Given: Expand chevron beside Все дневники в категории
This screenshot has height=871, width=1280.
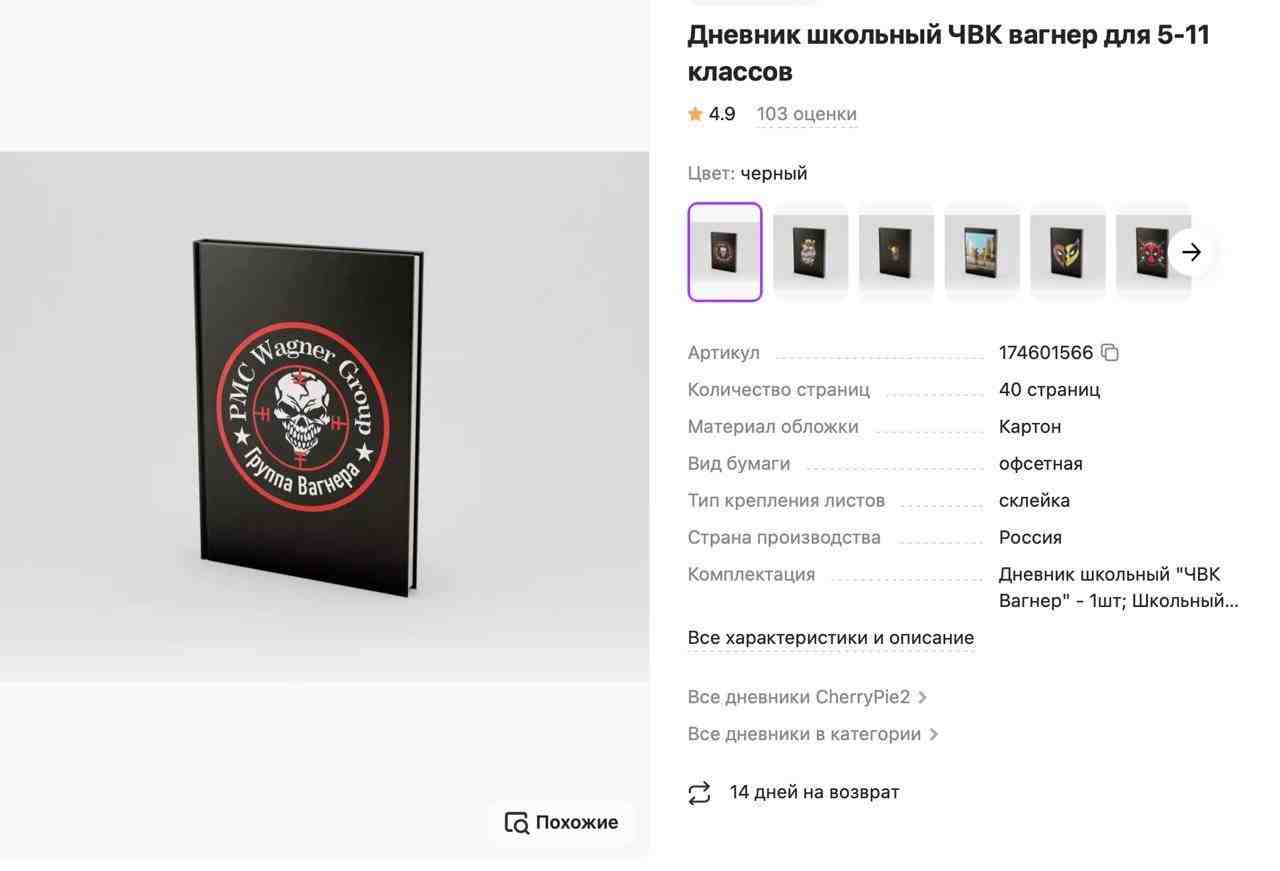Looking at the screenshot, I should (934, 734).
